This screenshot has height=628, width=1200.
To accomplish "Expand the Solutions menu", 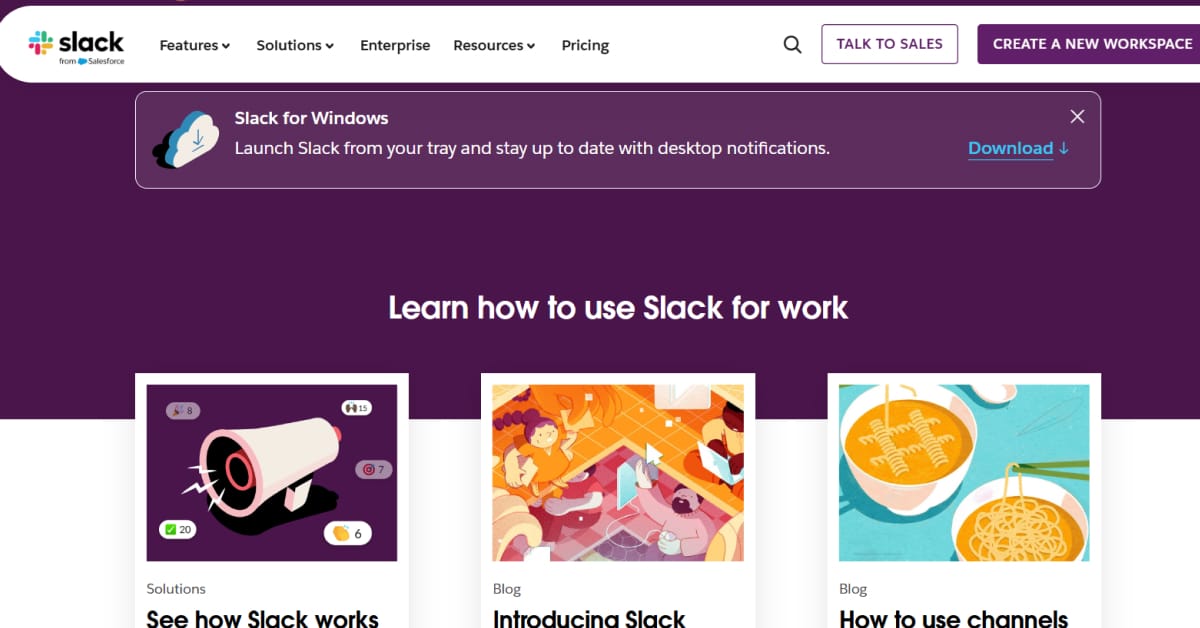I will click(295, 45).
